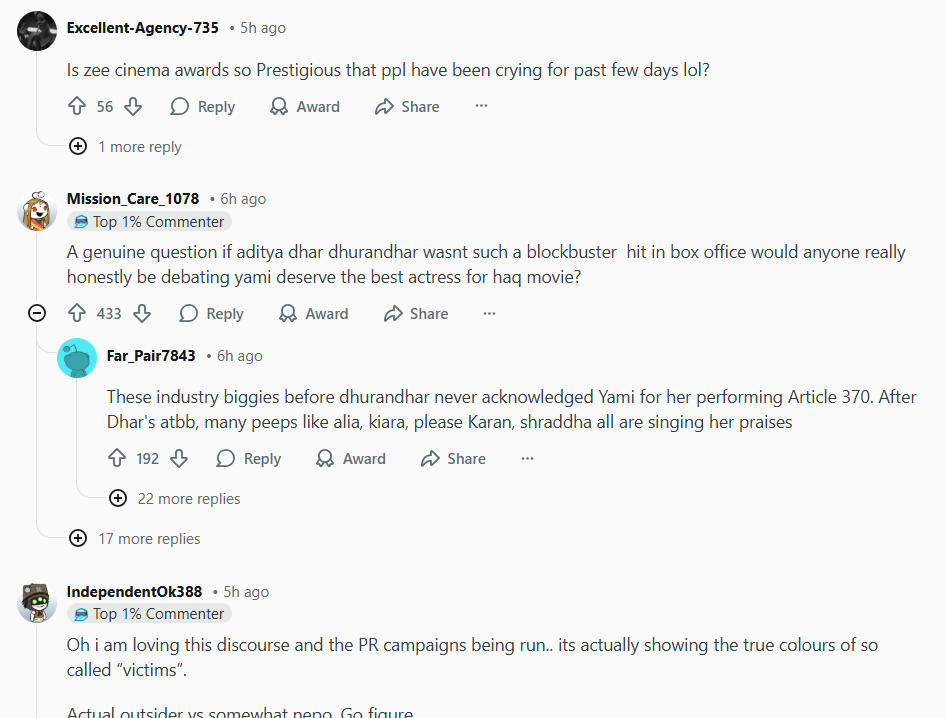The image size is (946, 718).
Task: Click IndependentOk388's Top 1% Commenter badge
Action: pyautogui.click(x=149, y=614)
